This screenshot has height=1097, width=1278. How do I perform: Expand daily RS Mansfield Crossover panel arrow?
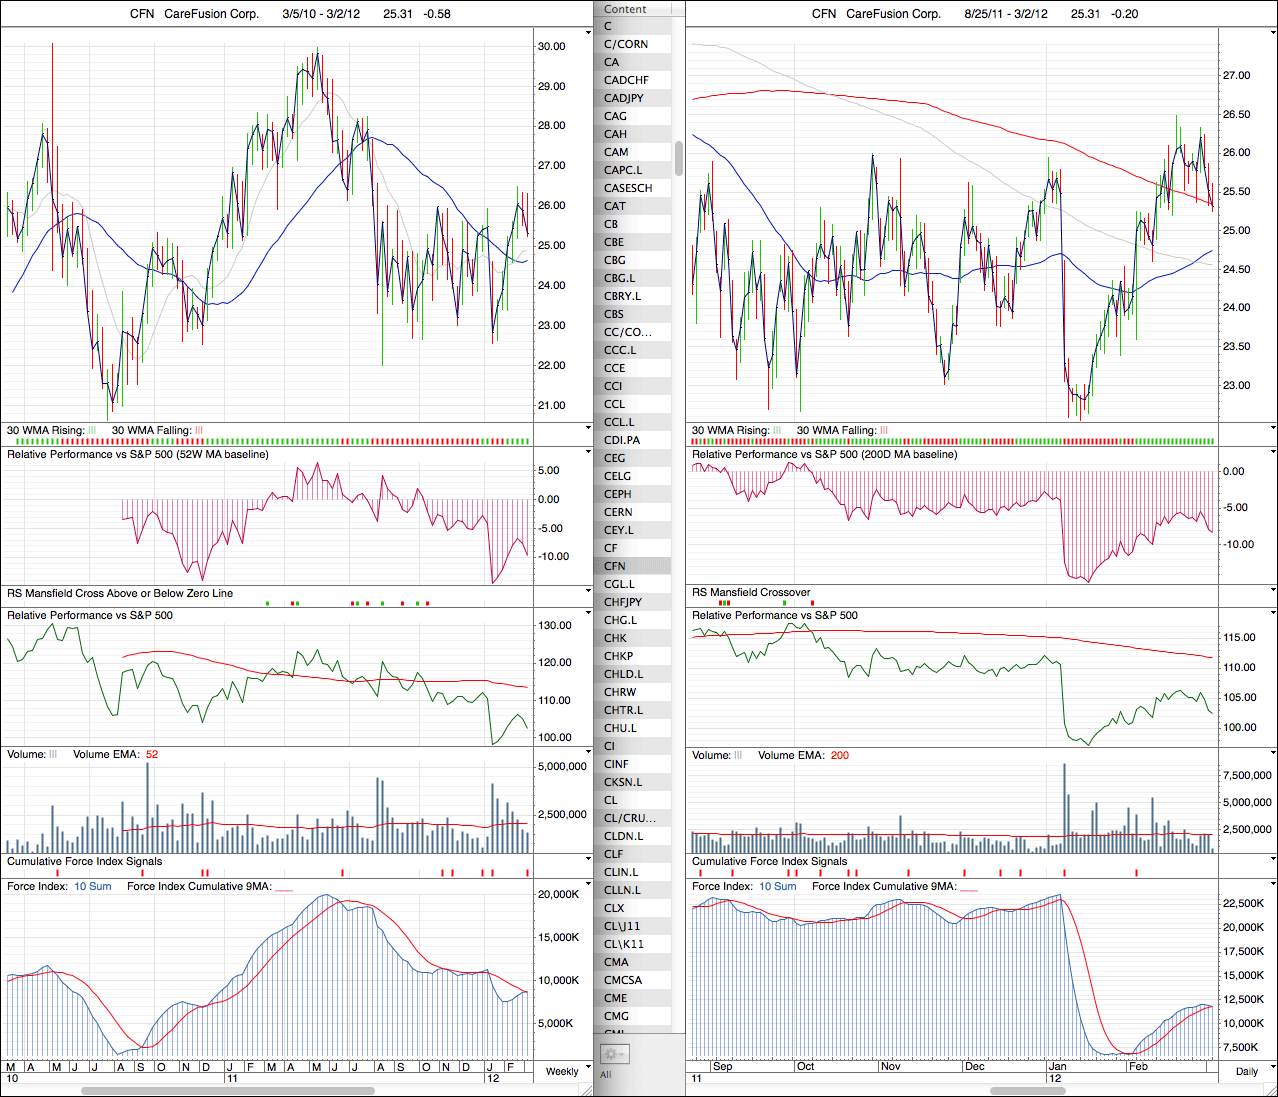(1272, 591)
